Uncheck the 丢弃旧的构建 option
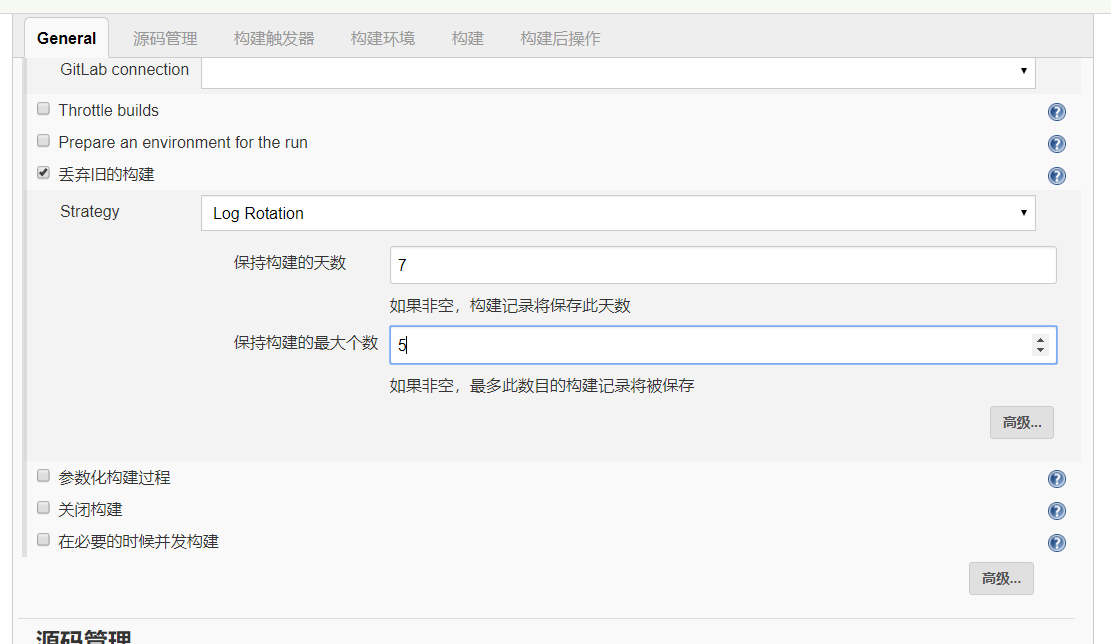Screen dimensions: 1111x644 43,172
